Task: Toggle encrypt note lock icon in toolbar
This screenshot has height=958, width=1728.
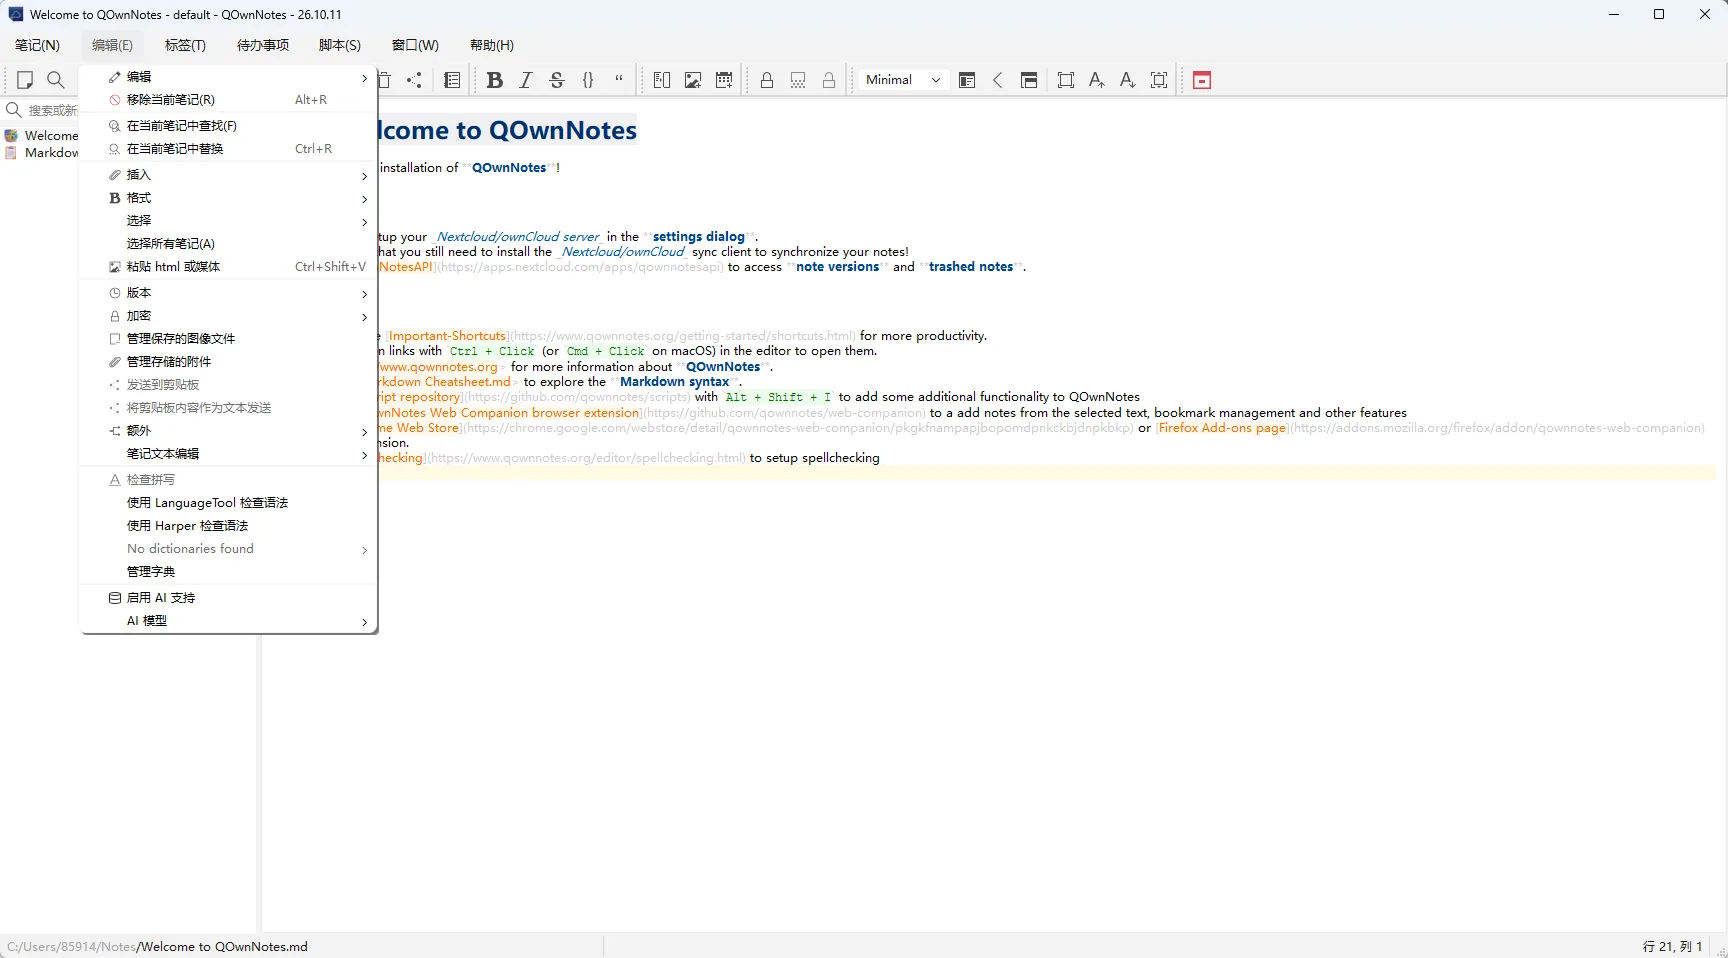Action: point(767,80)
